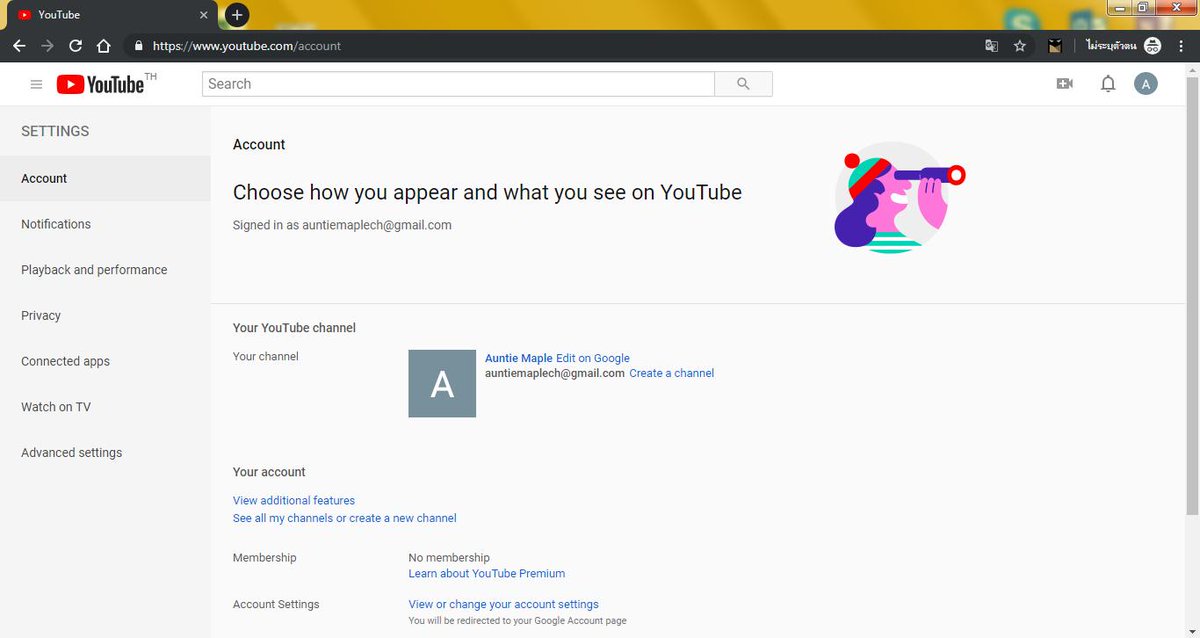Open the incognito profile indicator
The width and height of the screenshot is (1200, 638).
click(1123, 46)
